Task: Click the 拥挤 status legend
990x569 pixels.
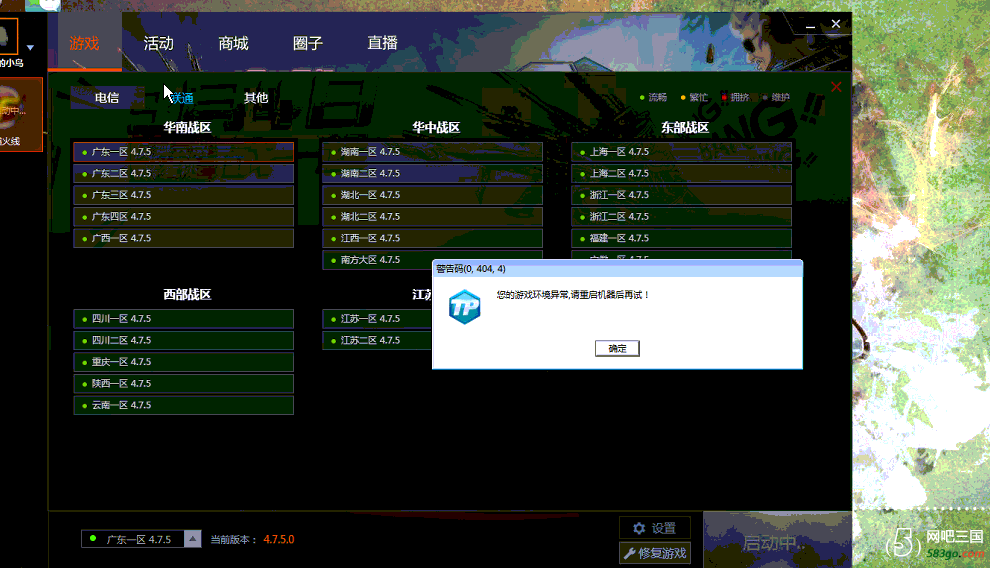Action: [736, 97]
